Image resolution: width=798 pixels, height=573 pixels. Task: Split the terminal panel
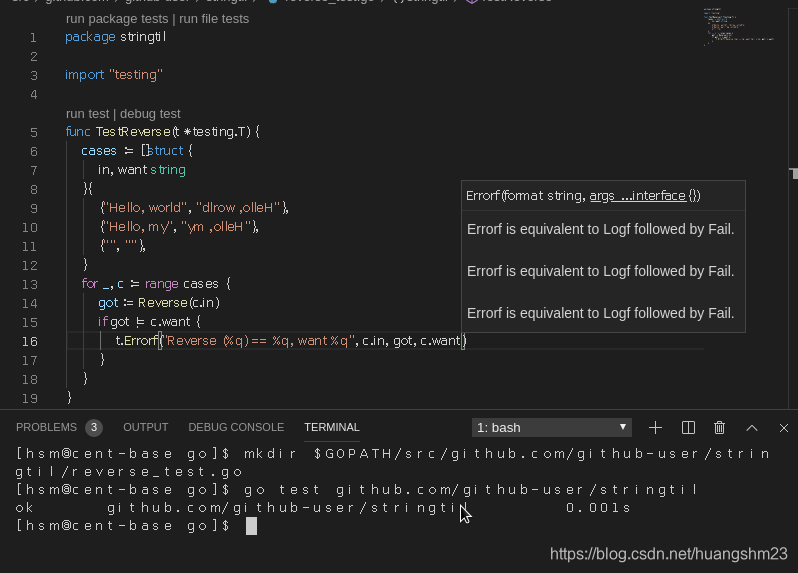[x=688, y=427]
